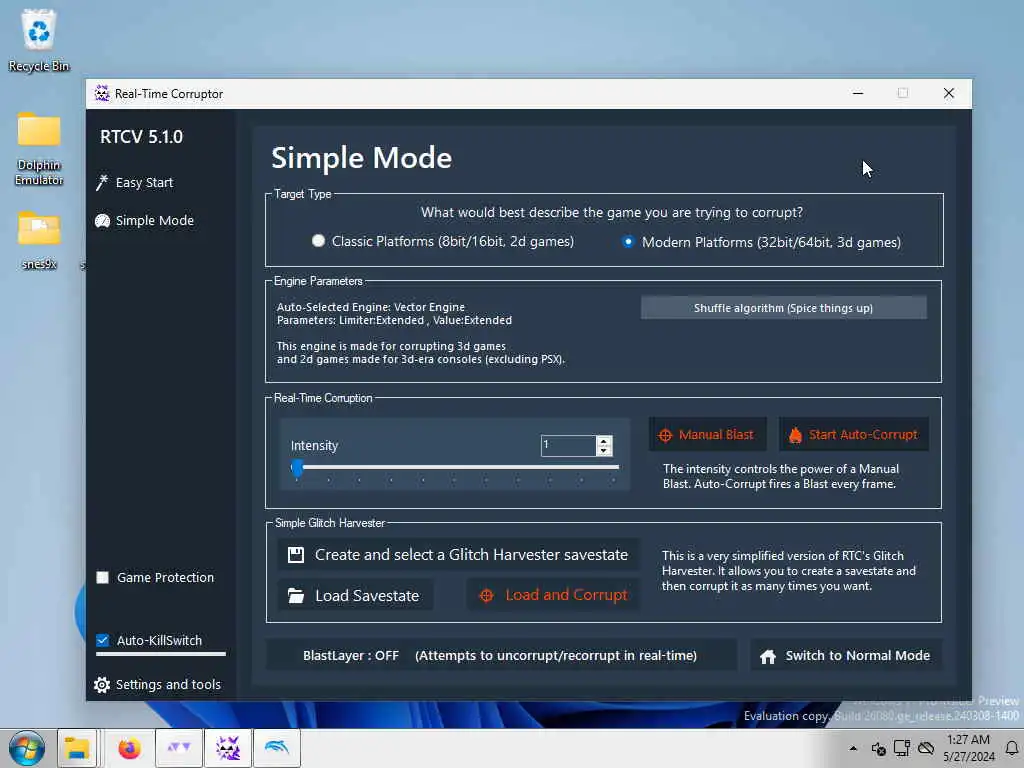Screen dimensions: 1024x768
Task: Click the RTCV 5.1.0 version label
Action: point(142,136)
